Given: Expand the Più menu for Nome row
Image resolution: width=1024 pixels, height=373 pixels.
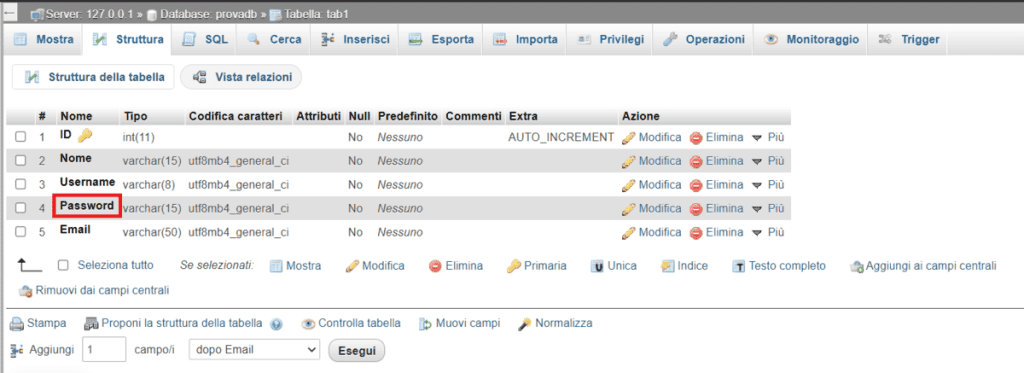Looking at the screenshot, I should [x=767, y=161].
